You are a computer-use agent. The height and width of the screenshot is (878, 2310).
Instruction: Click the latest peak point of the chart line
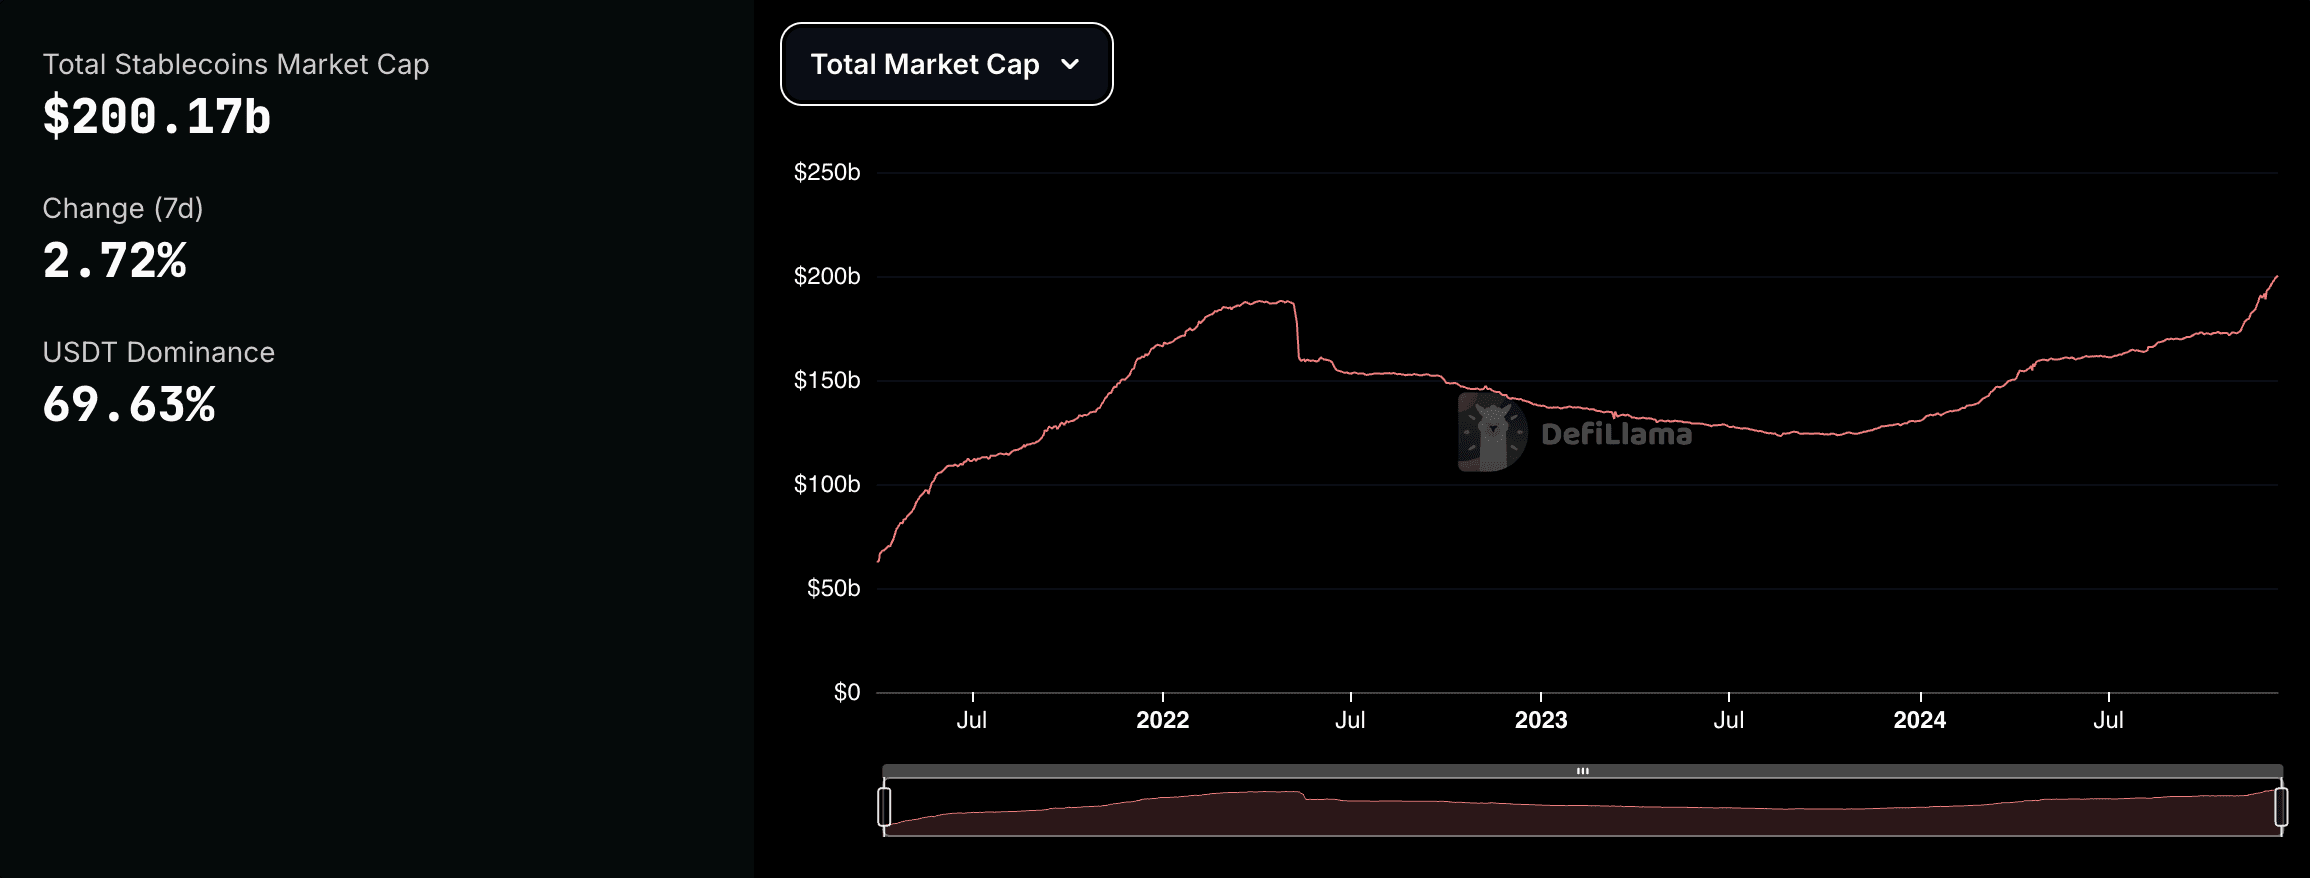point(2277,277)
